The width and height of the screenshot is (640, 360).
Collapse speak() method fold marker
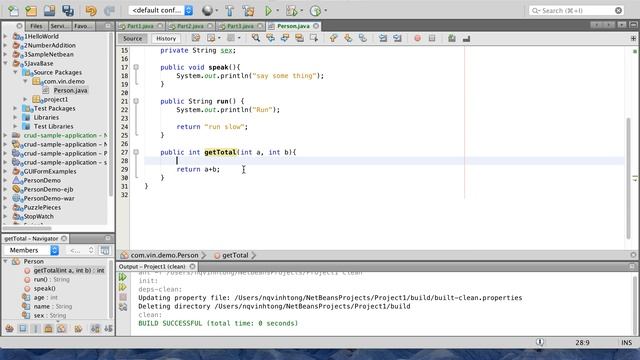[x=136, y=67]
